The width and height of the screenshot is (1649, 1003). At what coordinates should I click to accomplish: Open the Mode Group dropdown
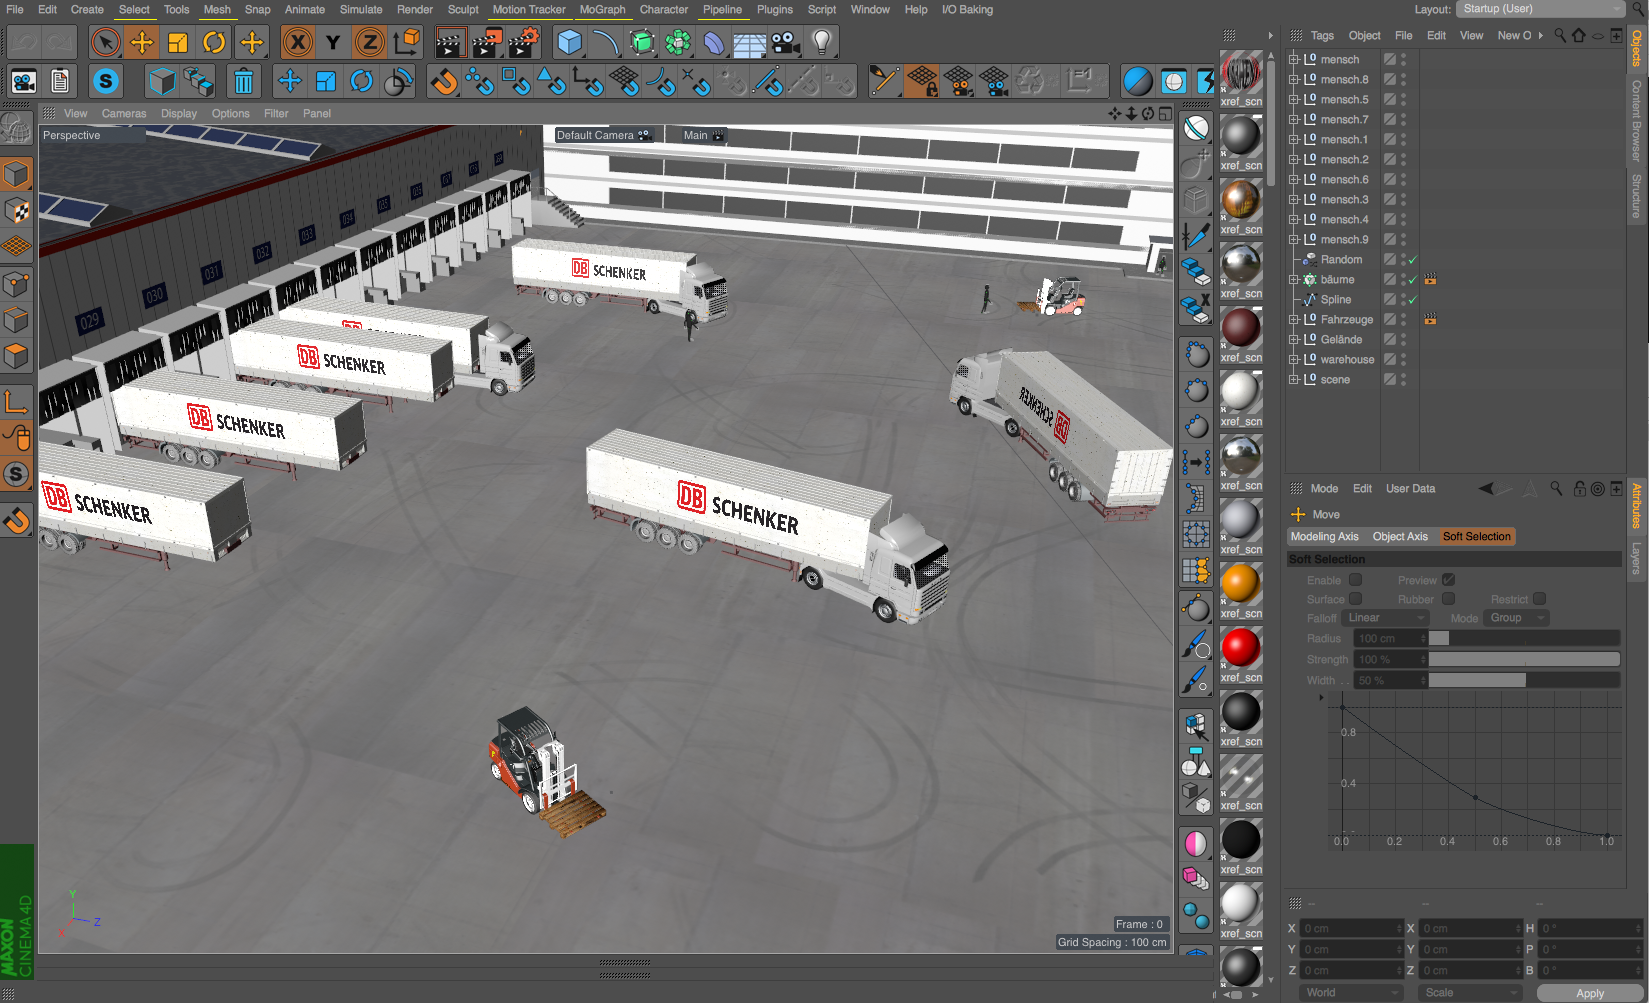pos(1516,618)
